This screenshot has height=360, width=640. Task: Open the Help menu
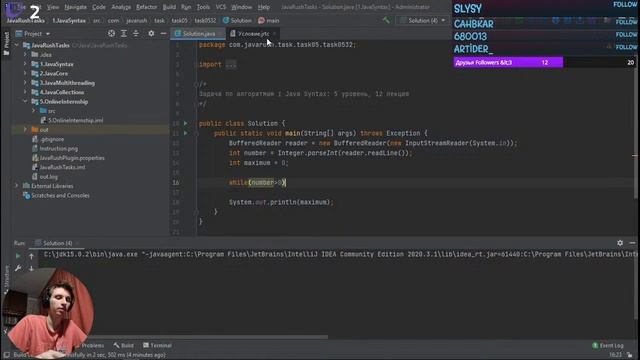pyautogui.click(x=264, y=7)
